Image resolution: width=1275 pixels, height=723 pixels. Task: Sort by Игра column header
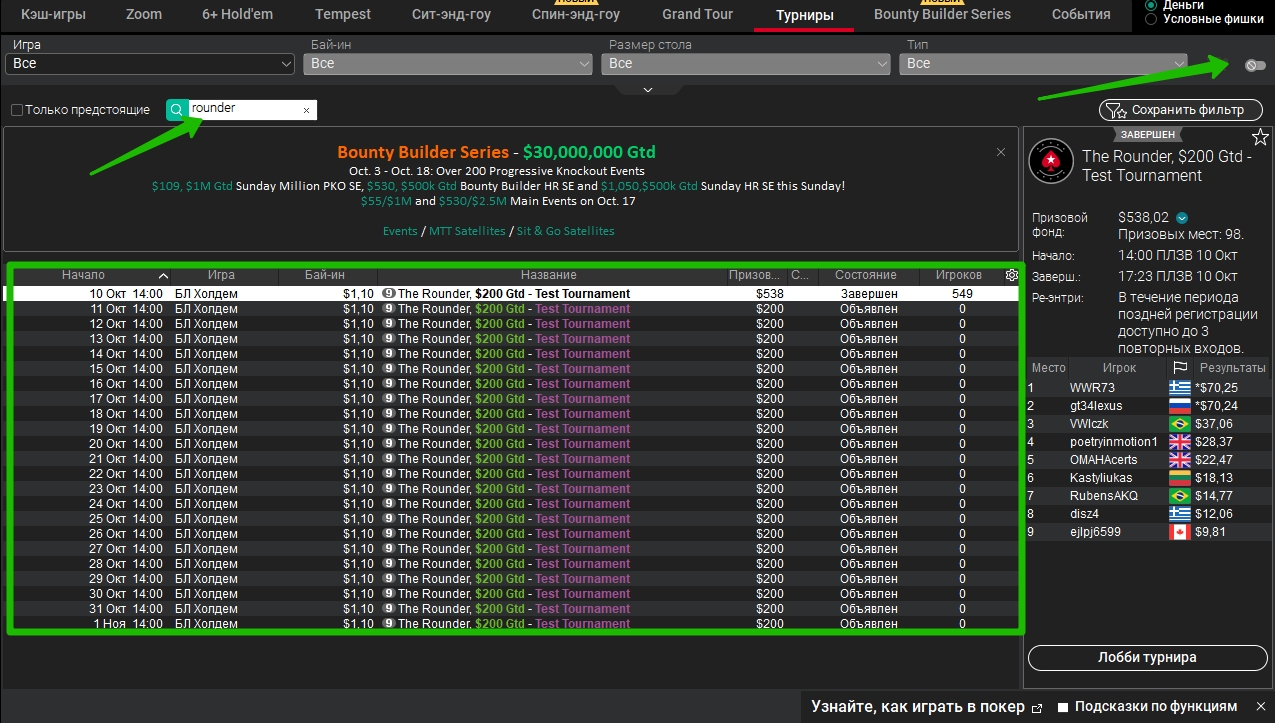pos(222,275)
